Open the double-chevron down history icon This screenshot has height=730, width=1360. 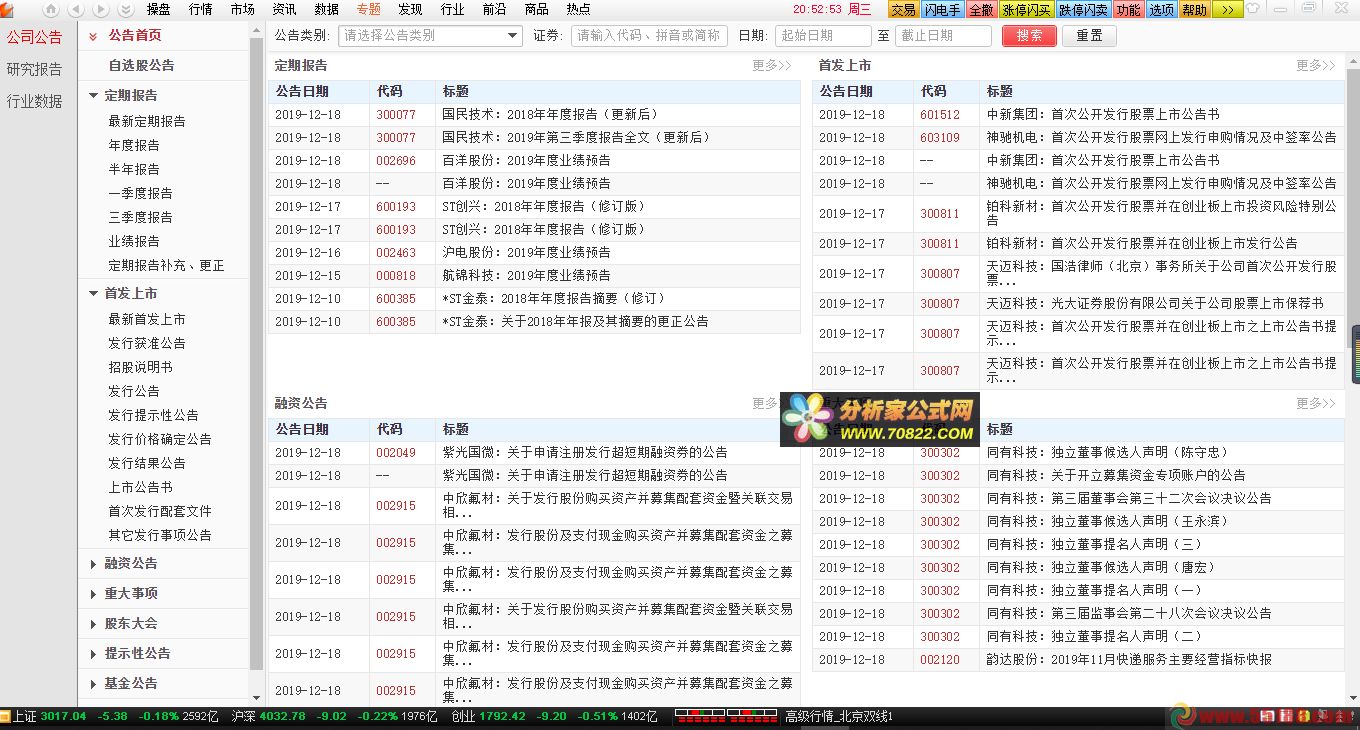(125, 9)
